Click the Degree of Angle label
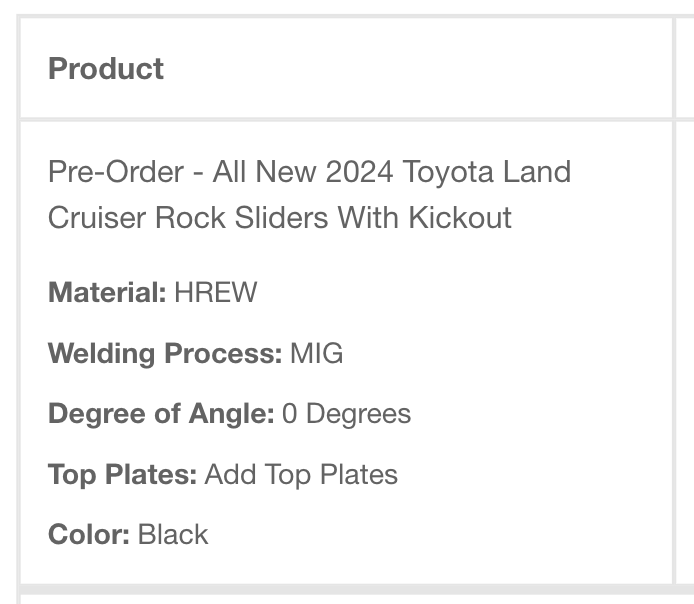 tap(161, 414)
